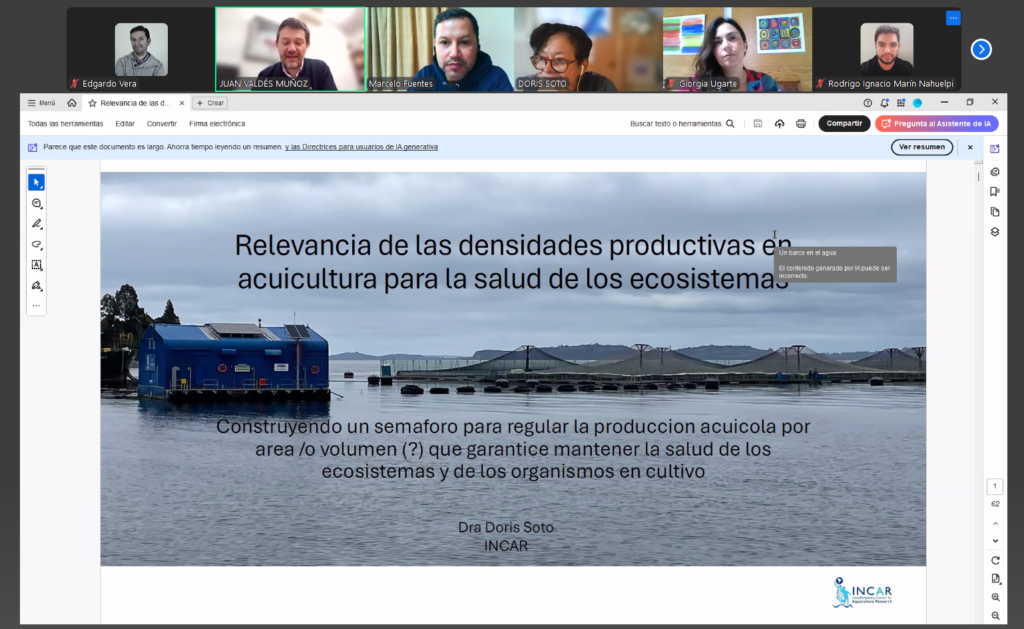Click the Ver resumen button
1024x629 pixels.
921,147
